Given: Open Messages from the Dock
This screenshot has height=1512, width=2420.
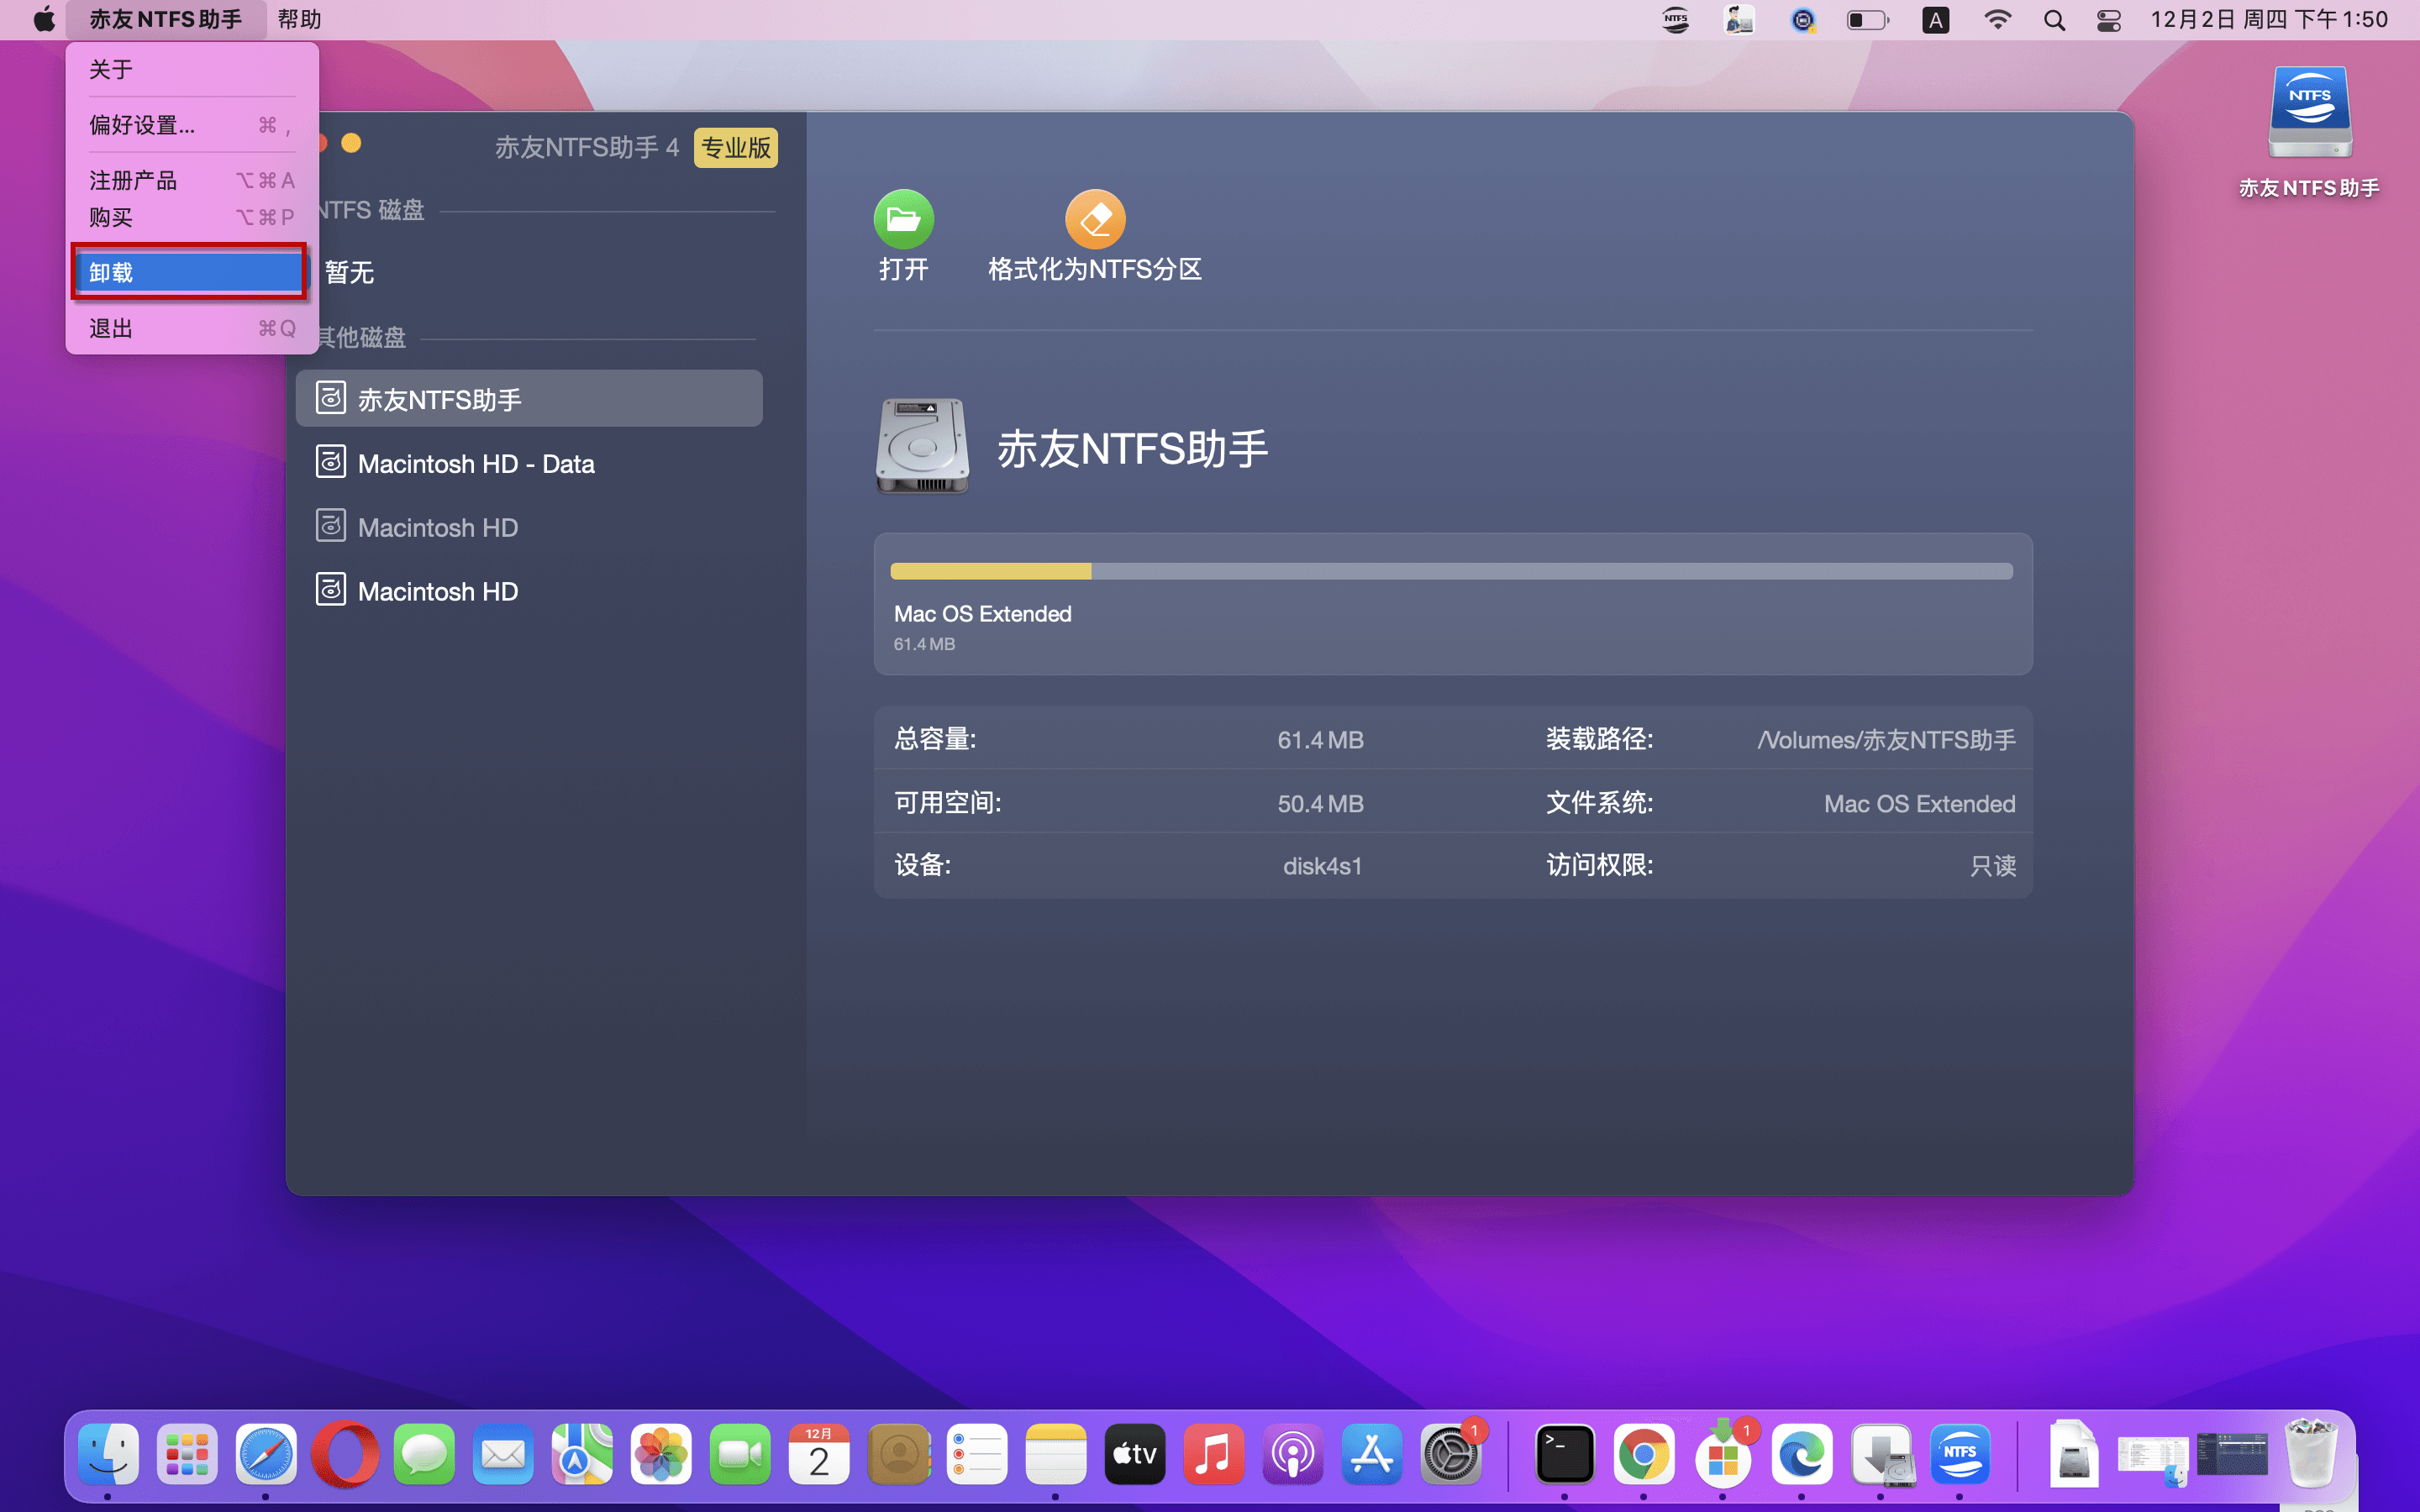Looking at the screenshot, I should (x=424, y=1453).
